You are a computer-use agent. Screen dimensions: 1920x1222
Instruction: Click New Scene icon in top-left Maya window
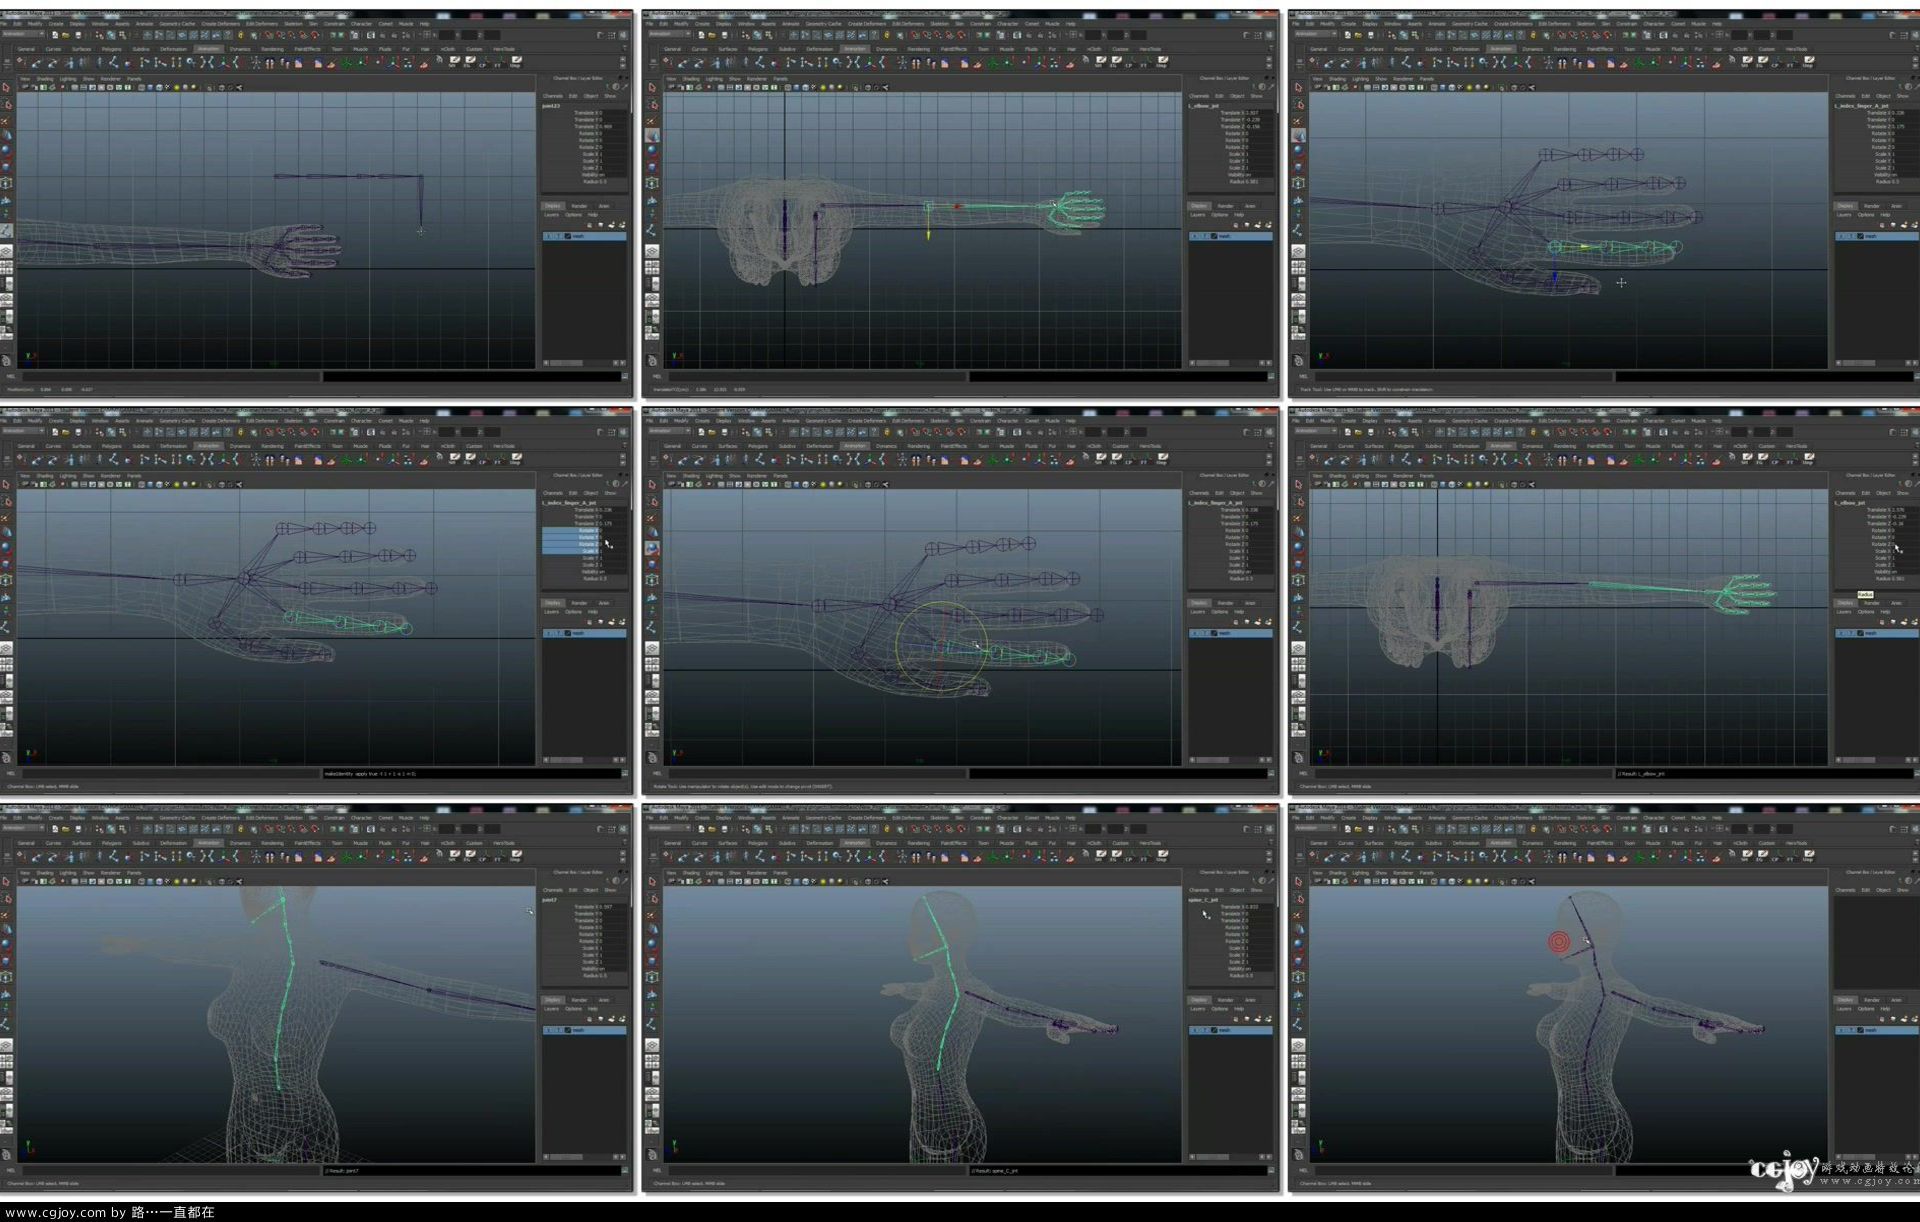[55, 35]
